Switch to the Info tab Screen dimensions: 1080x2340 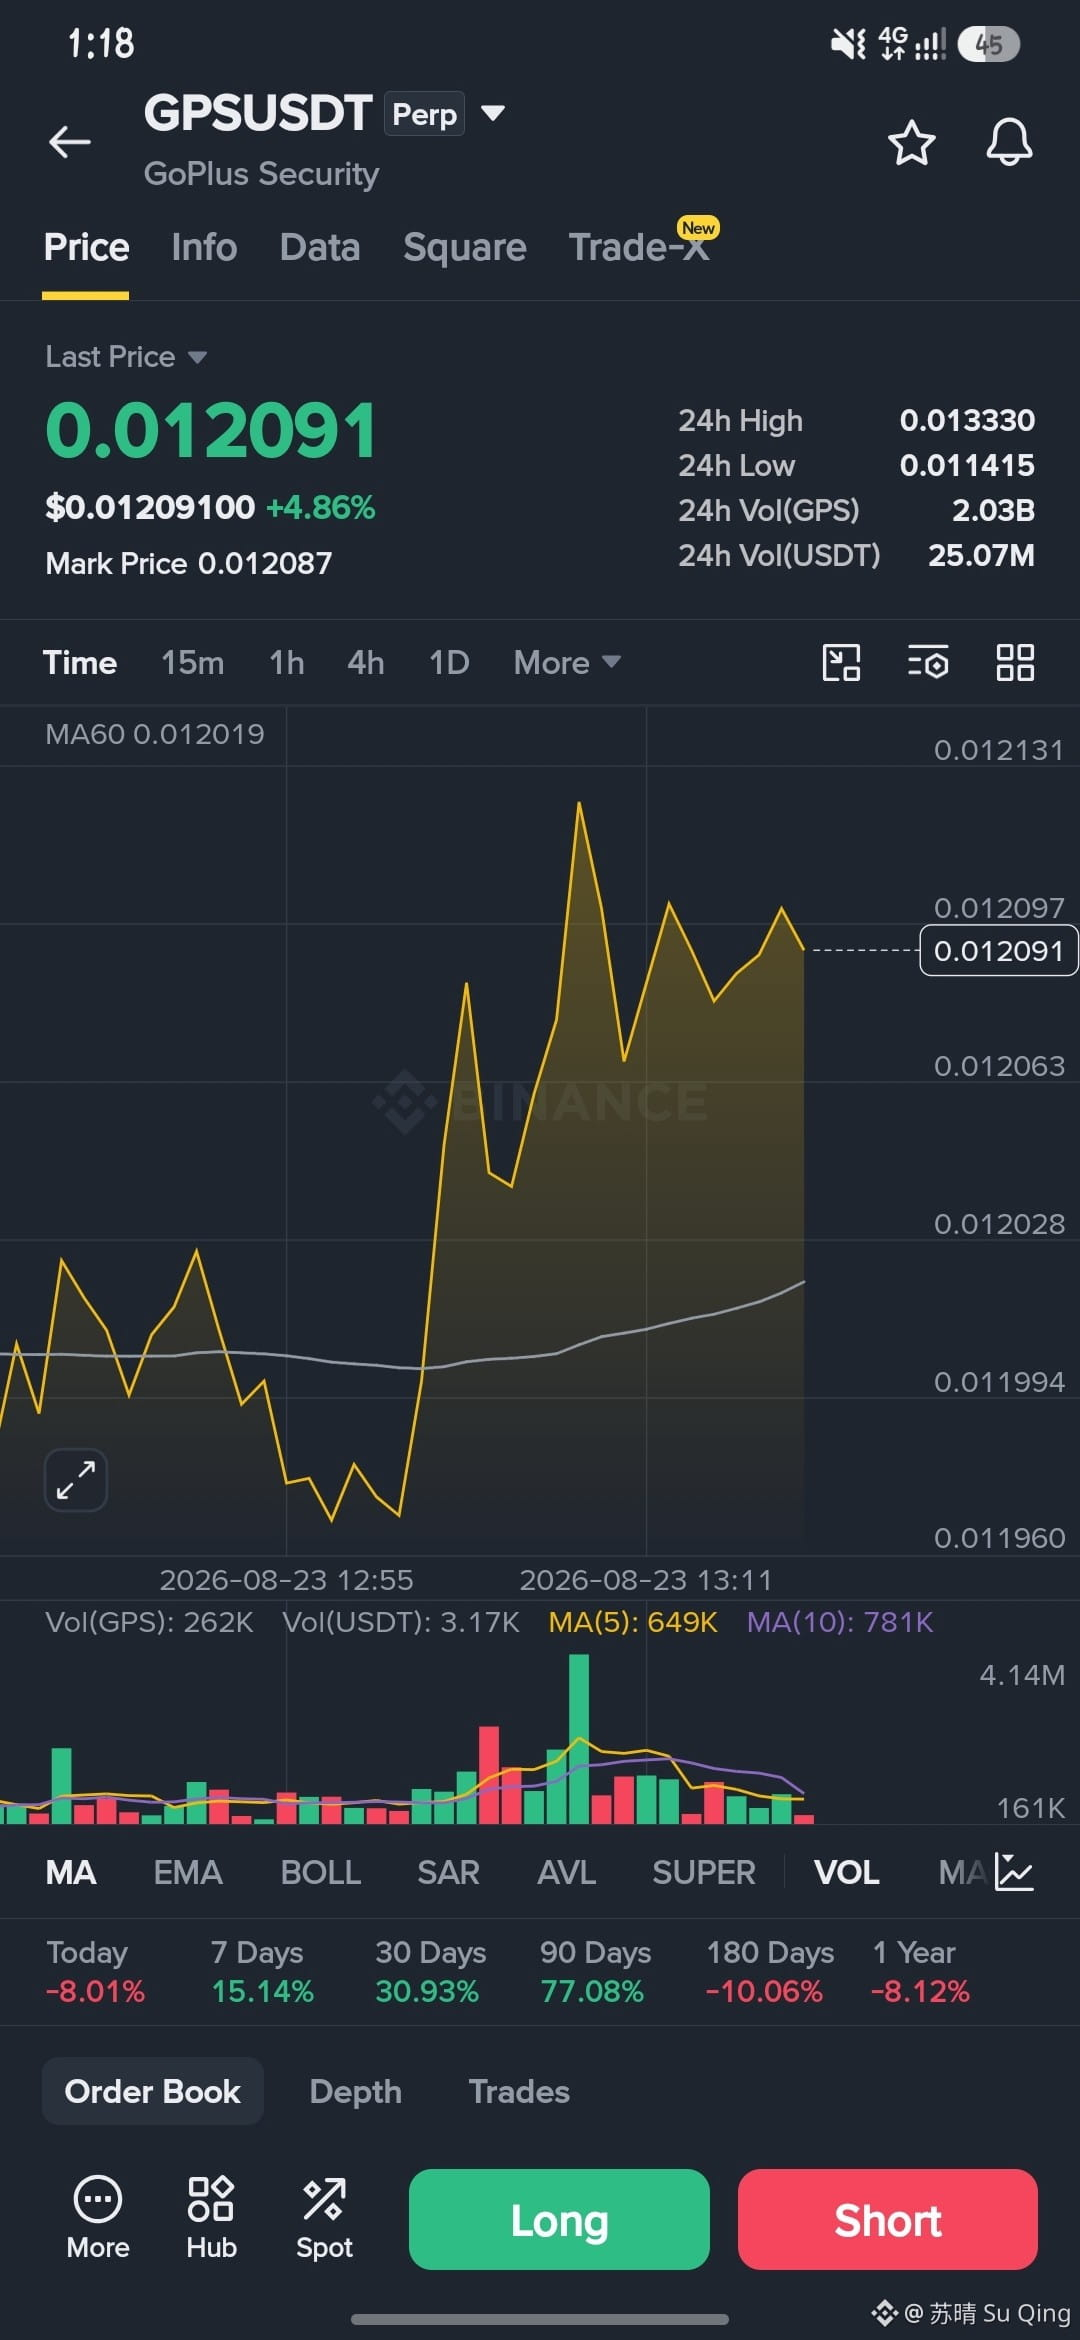tap(204, 247)
